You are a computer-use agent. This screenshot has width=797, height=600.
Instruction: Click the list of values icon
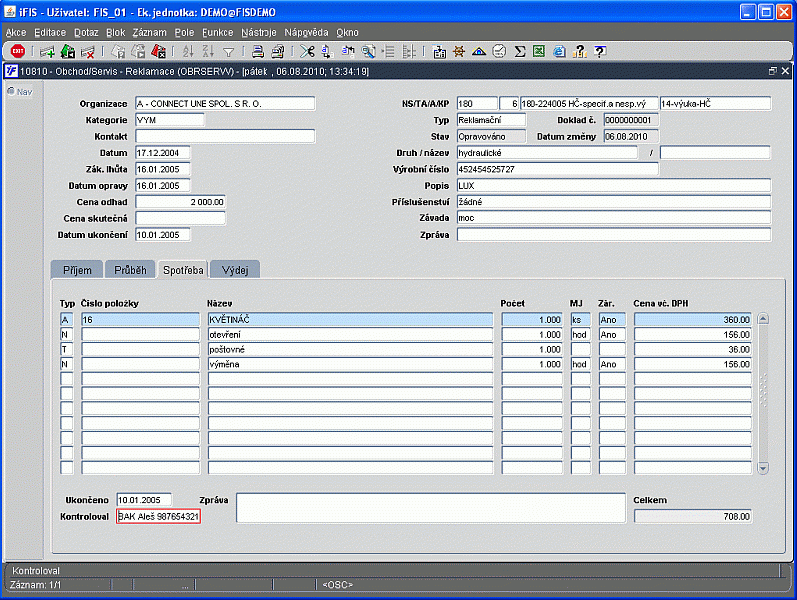tap(388, 51)
